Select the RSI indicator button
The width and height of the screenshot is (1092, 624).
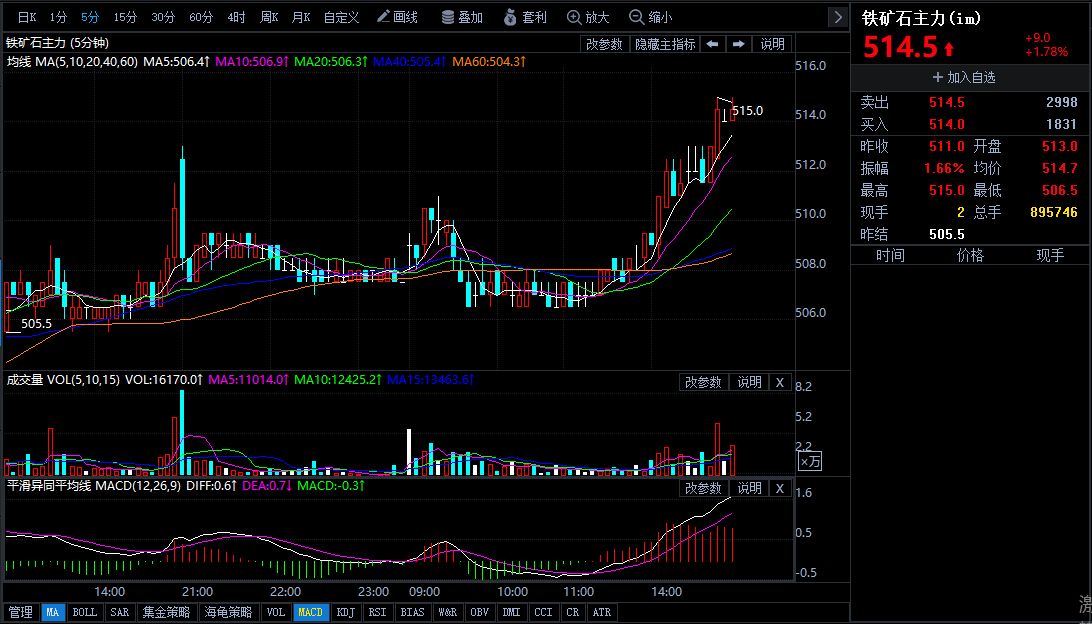tap(378, 612)
